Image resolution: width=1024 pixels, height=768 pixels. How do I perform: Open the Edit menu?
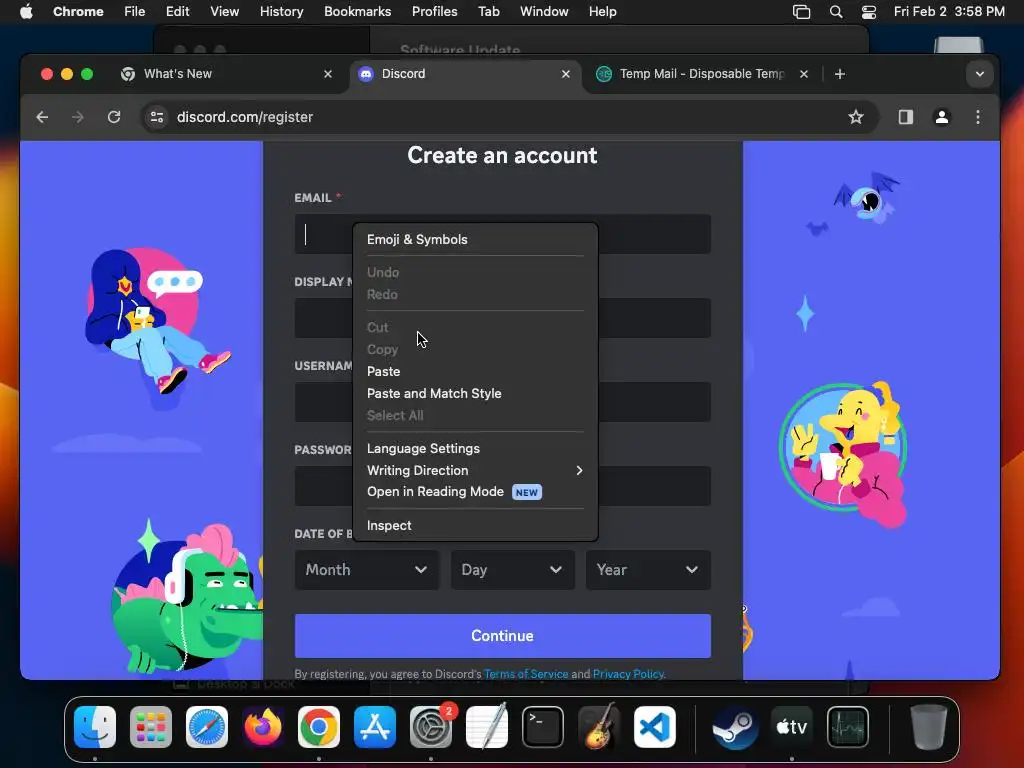click(x=177, y=12)
